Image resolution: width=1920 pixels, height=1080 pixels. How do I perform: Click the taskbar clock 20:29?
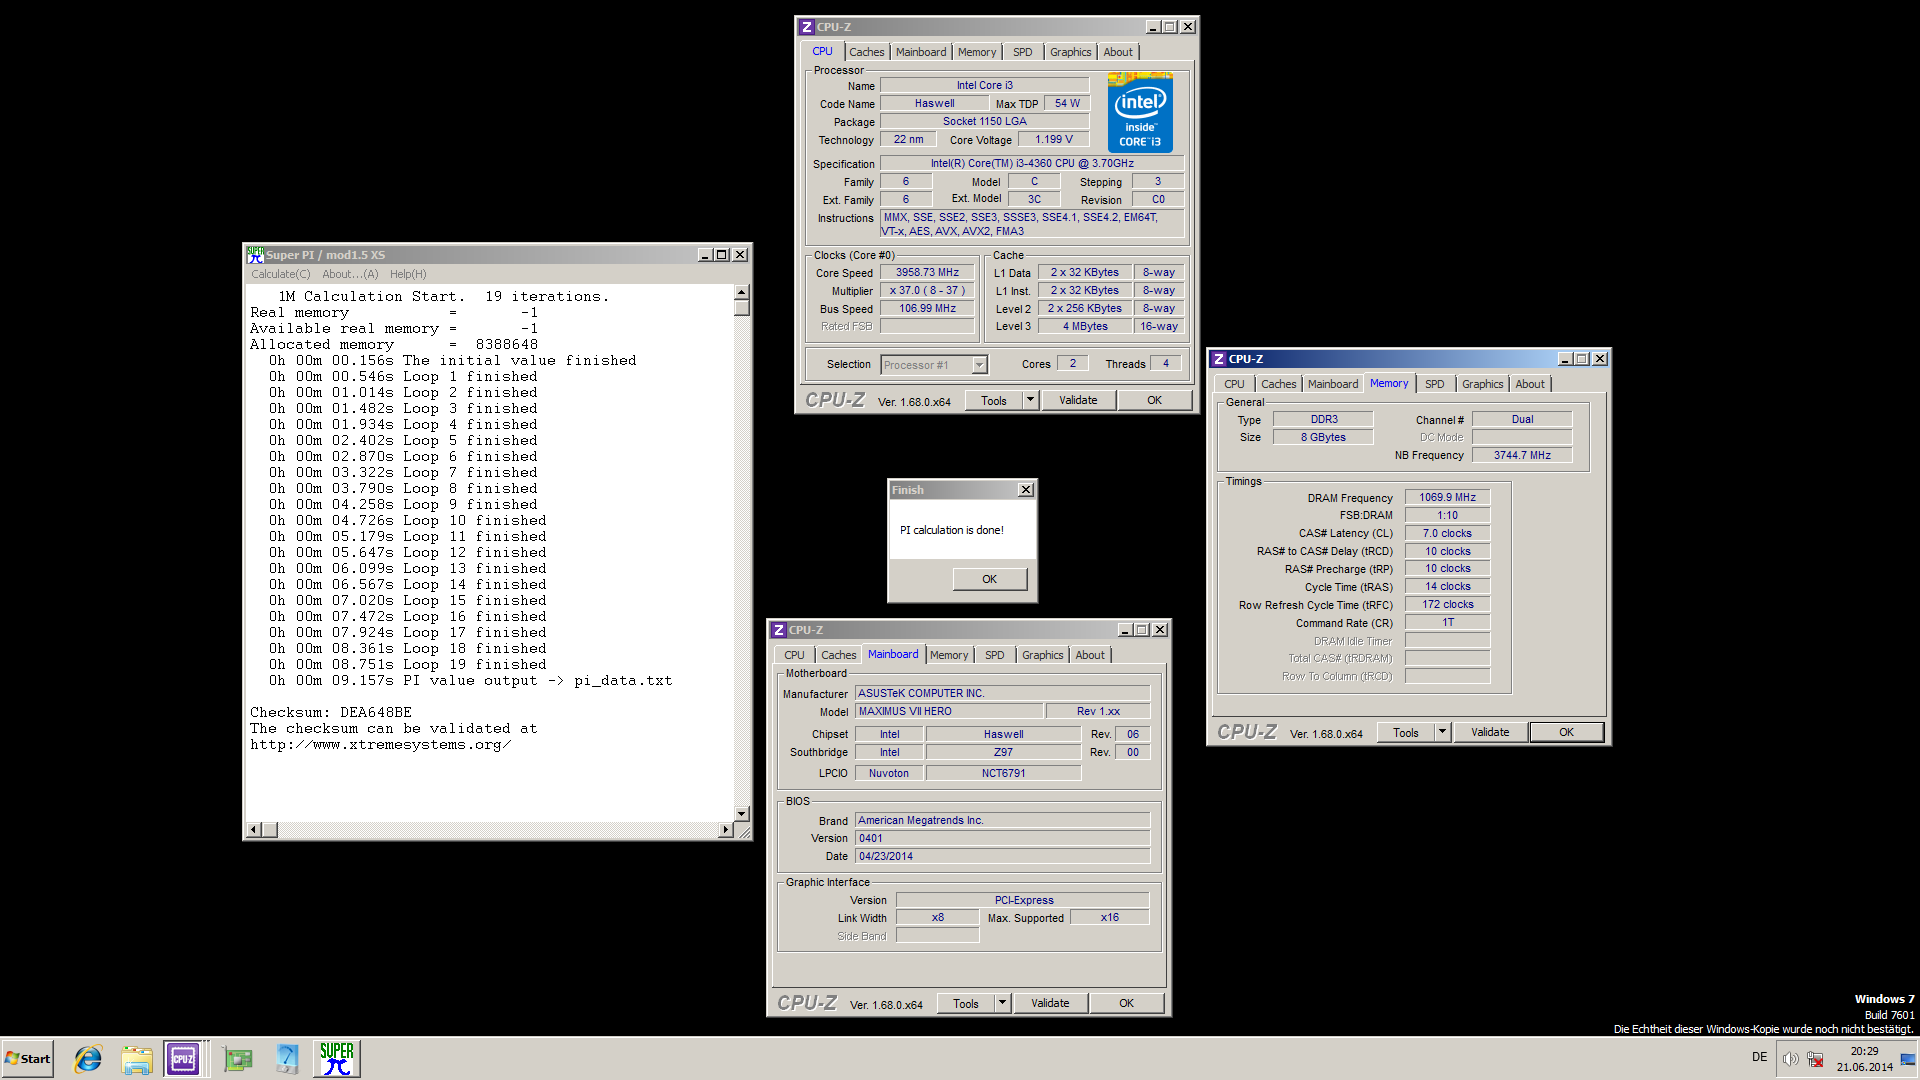[x=1864, y=1051]
